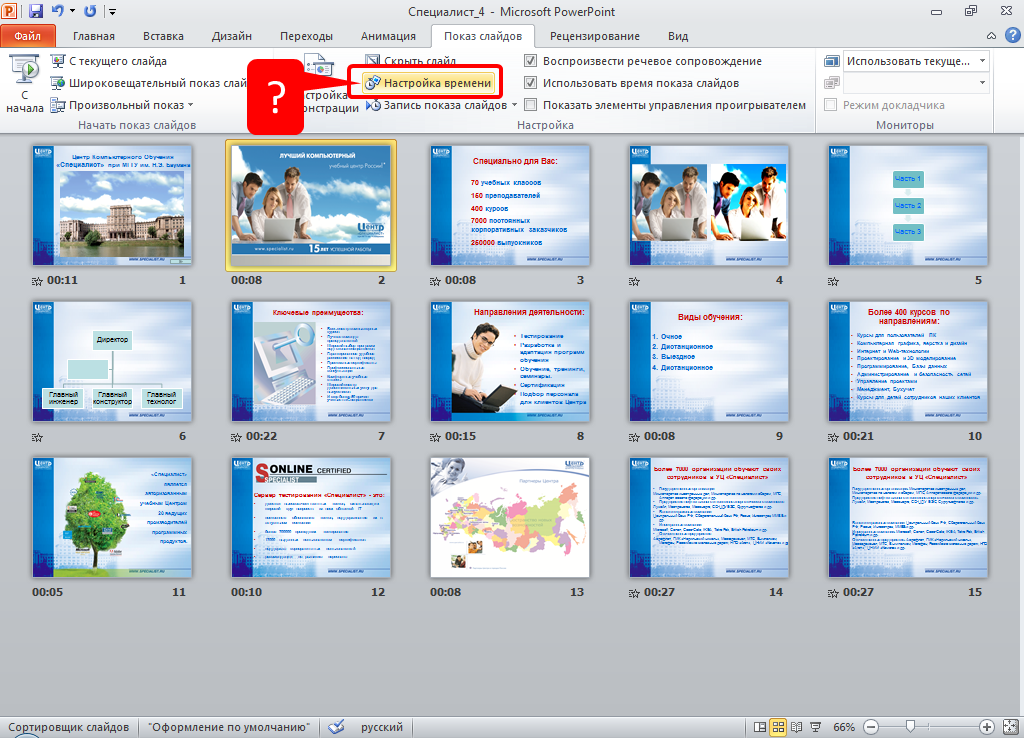Click the fit slide to window icon
The image size is (1024, 738).
pyautogui.click(x=1010, y=727)
